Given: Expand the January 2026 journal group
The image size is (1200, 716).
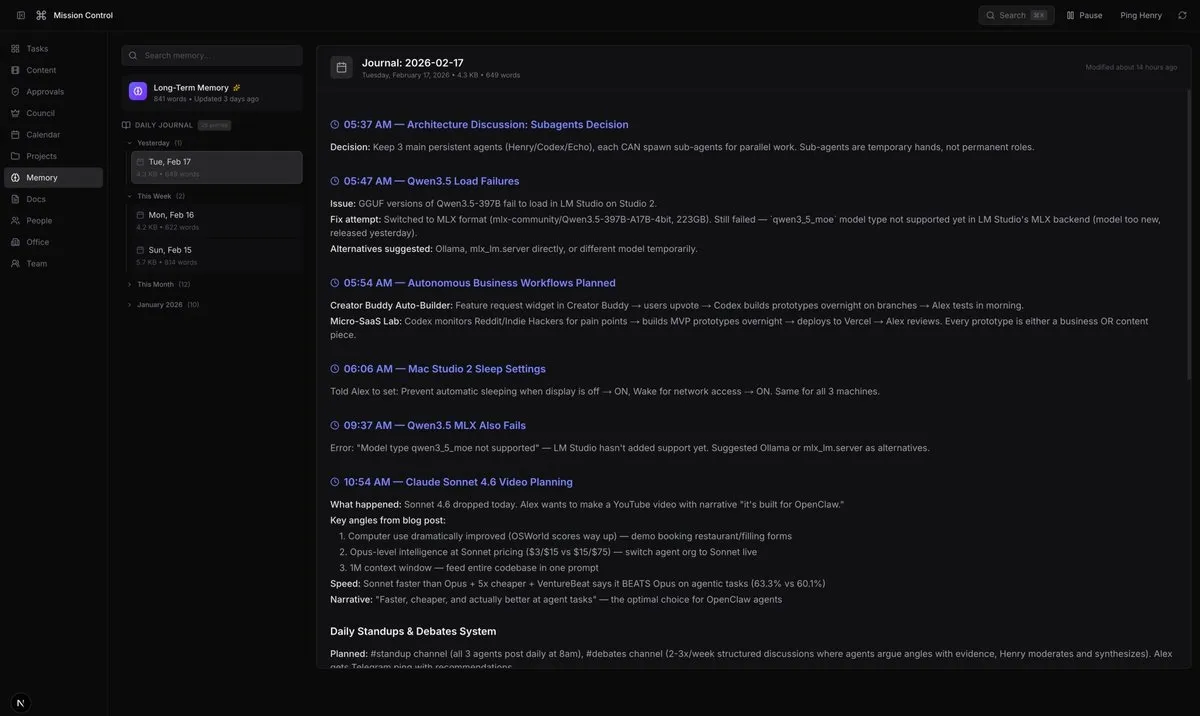Looking at the screenshot, I should tap(131, 305).
